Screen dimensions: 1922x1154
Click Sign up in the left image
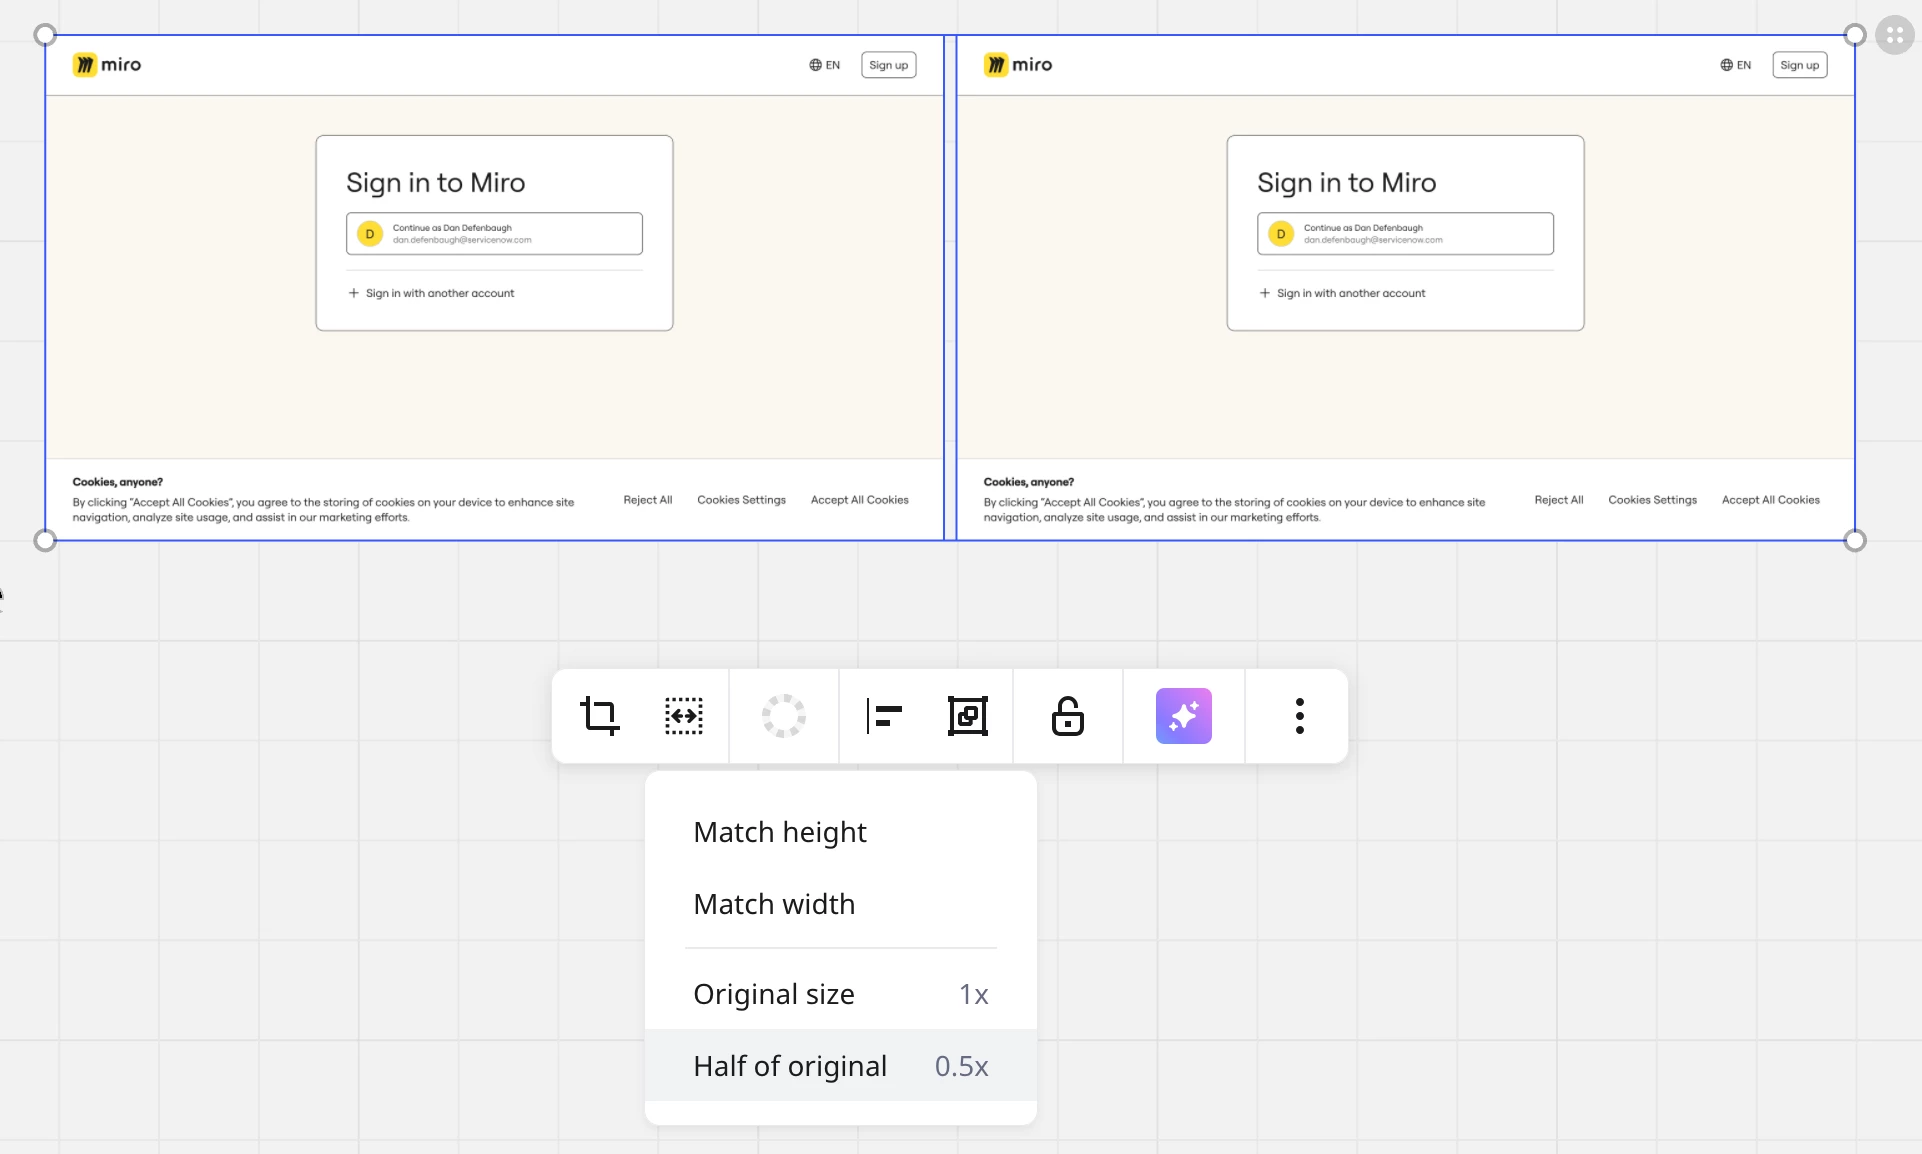(x=888, y=65)
